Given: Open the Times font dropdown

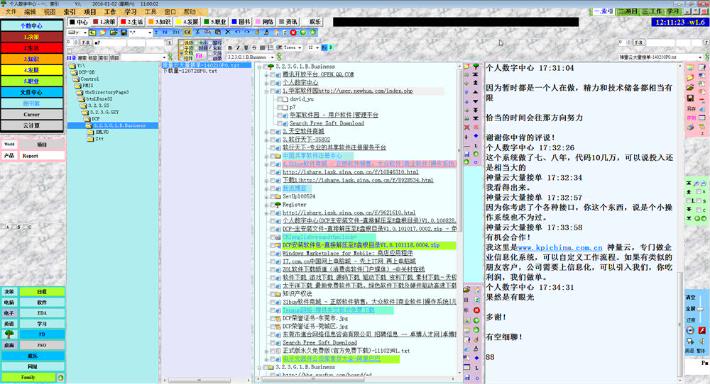Looking at the screenshot, I should pyautogui.click(x=293, y=48).
